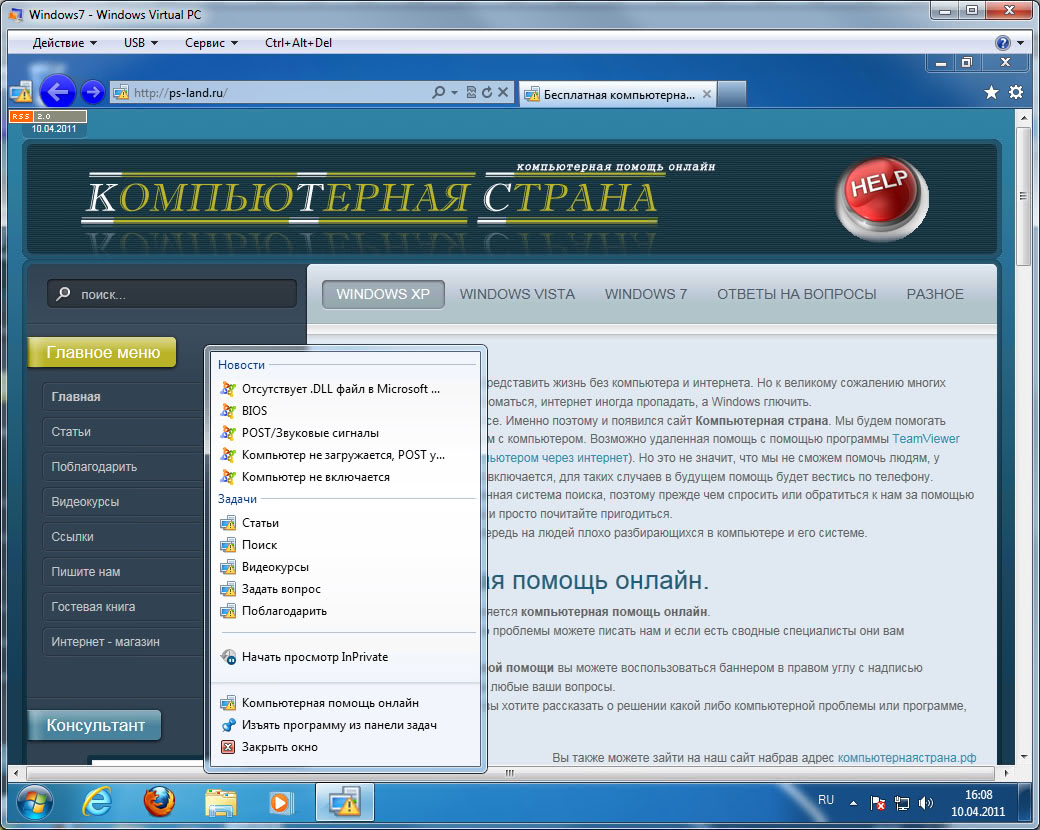Click the red HELP button banner

(x=881, y=197)
